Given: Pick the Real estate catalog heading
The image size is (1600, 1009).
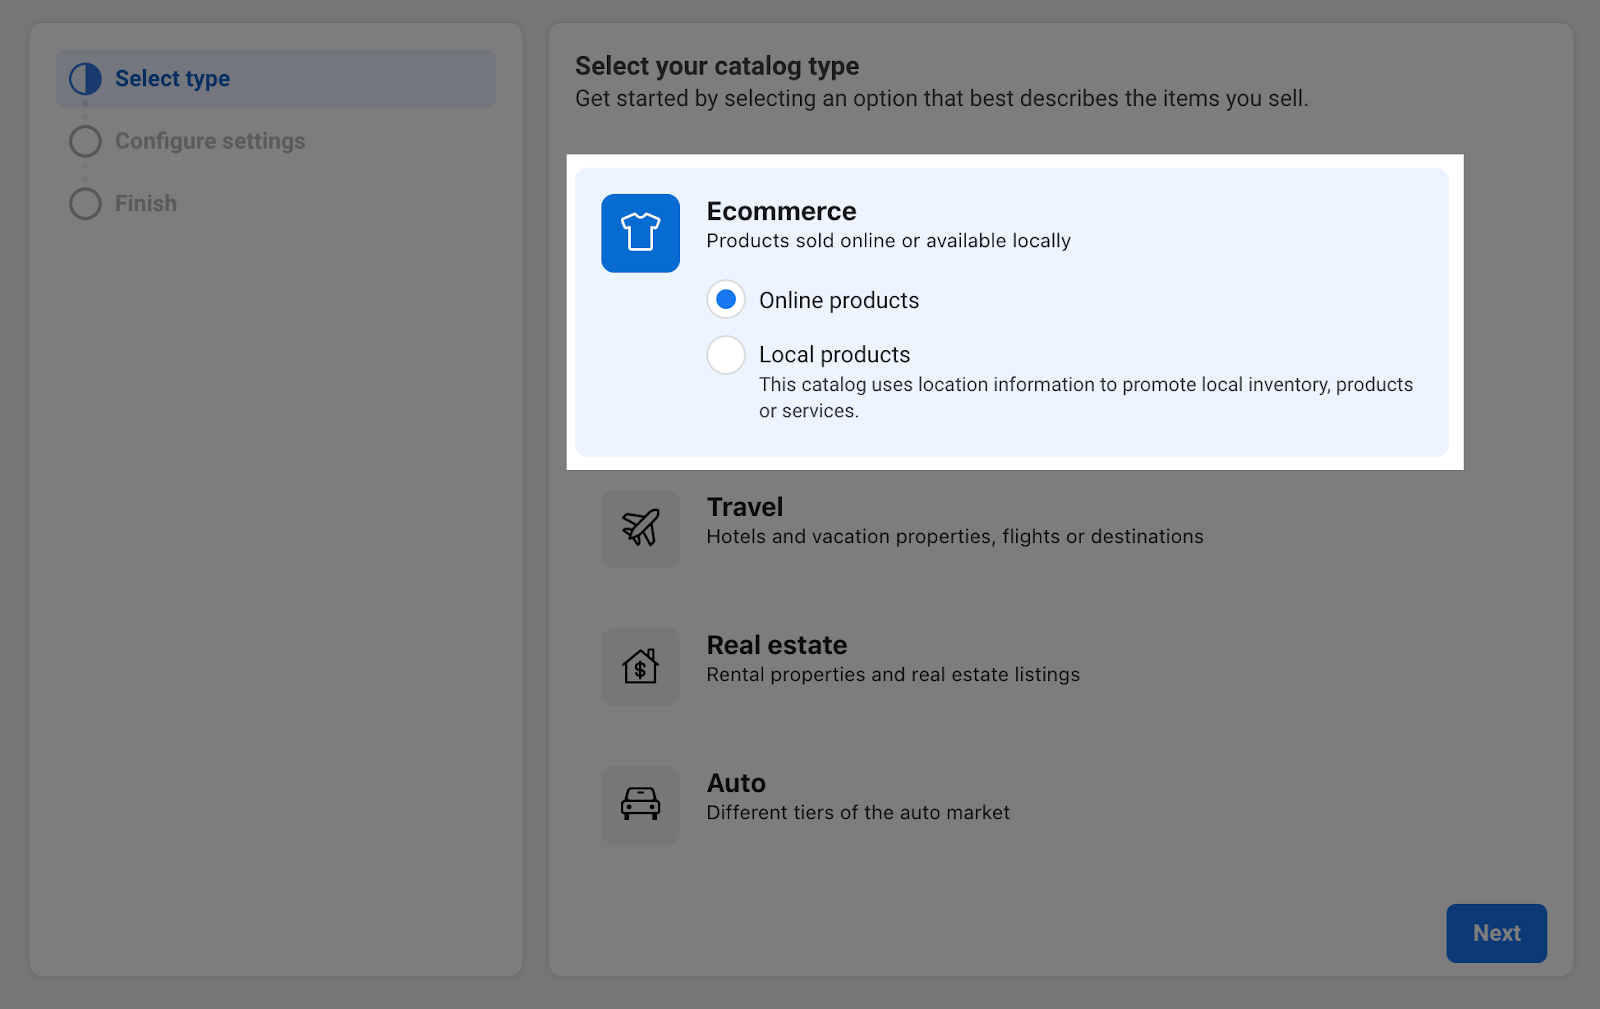Looking at the screenshot, I should point(777,645).
